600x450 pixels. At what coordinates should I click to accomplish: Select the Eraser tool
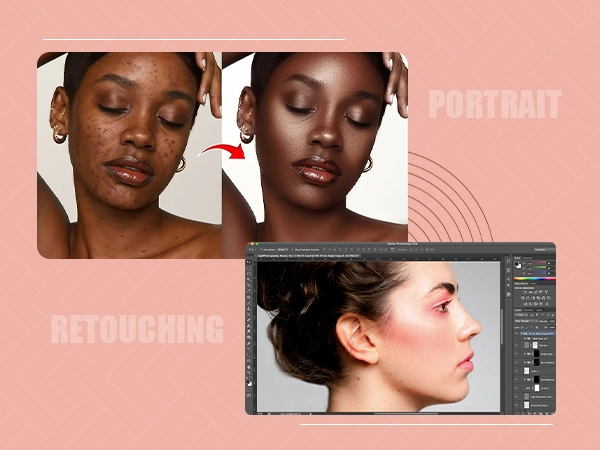249,320
